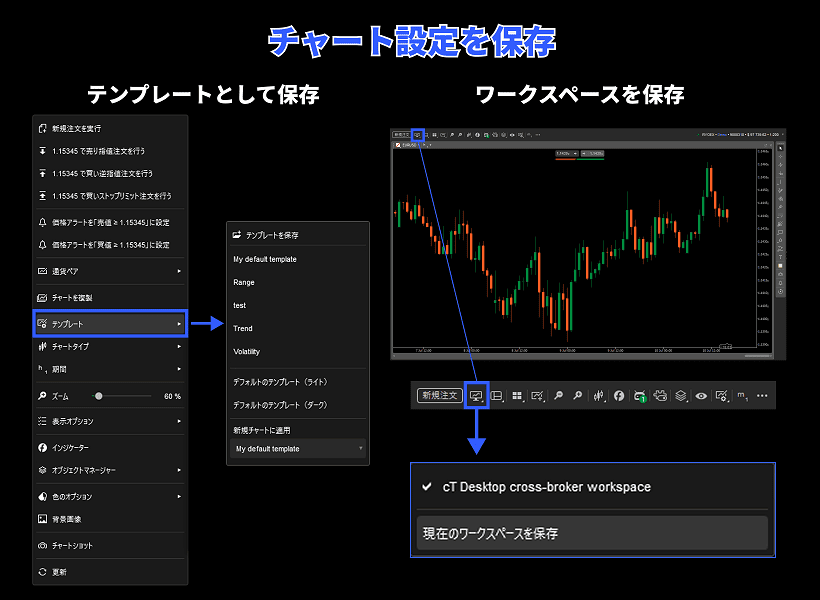Open the three-dots more options icon
820x600 pixels.
[x=762, y=395]
